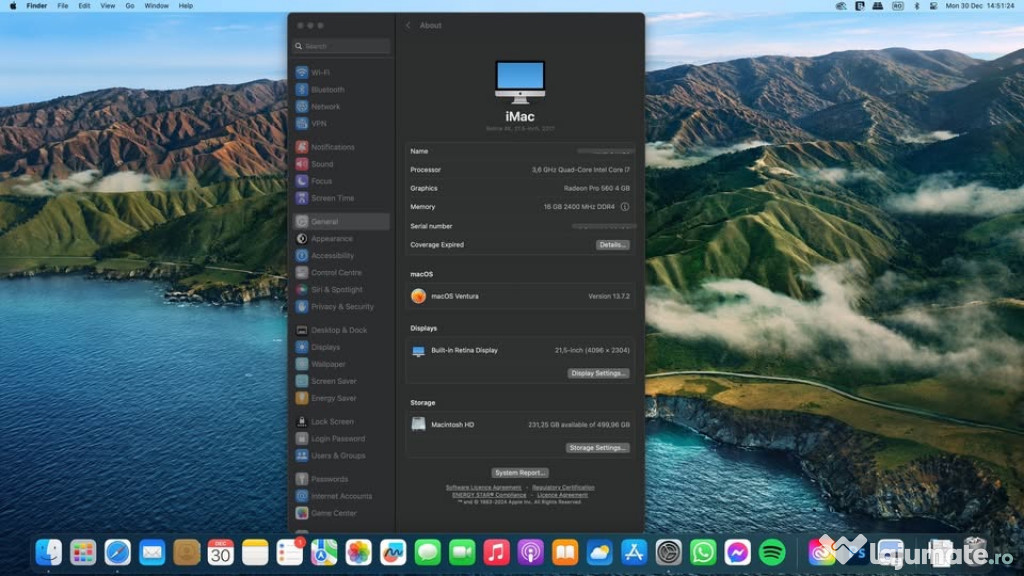Launch Spotify from the Dock
Image resolution: width=1024 pixels, height=576 pixels.
pyautogui.click(x=772, y=552)
